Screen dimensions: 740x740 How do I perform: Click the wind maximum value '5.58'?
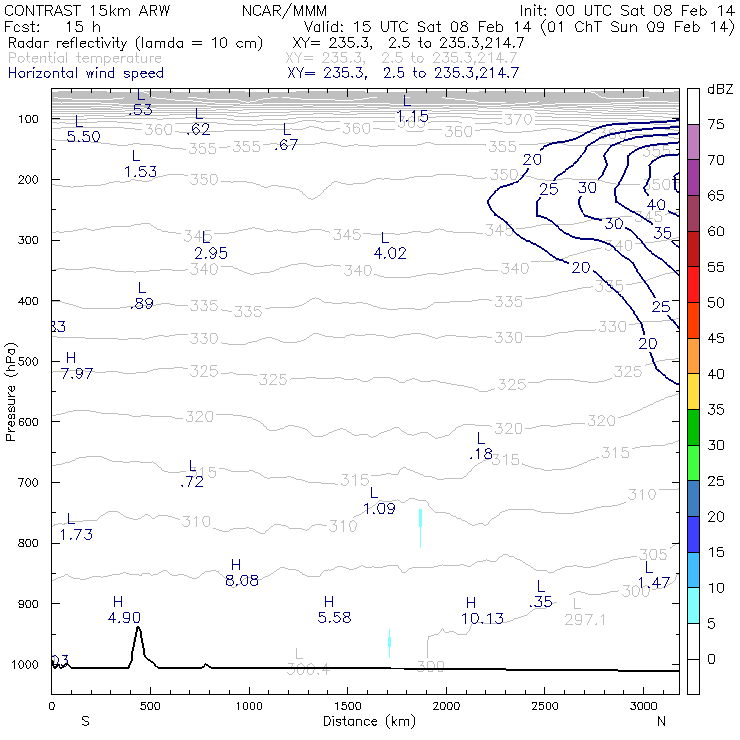335,617
